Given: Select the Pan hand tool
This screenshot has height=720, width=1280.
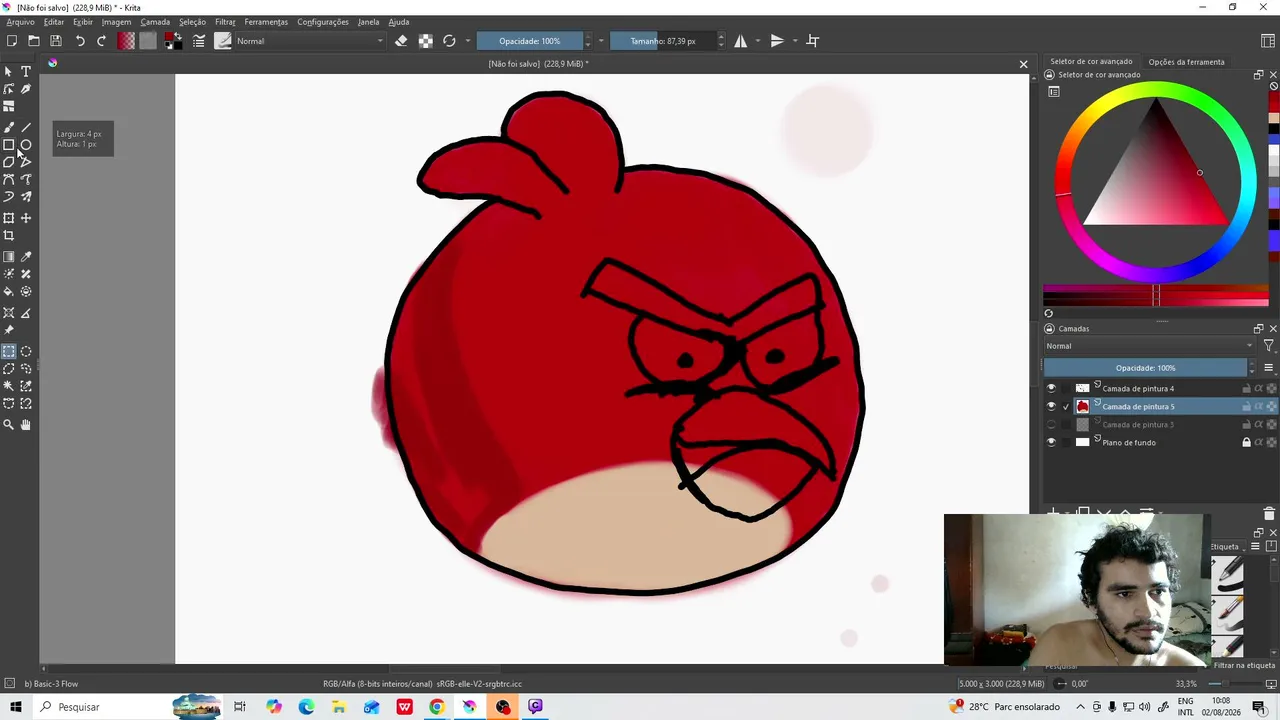Looking at the screenshot, I should pos(26,425).
